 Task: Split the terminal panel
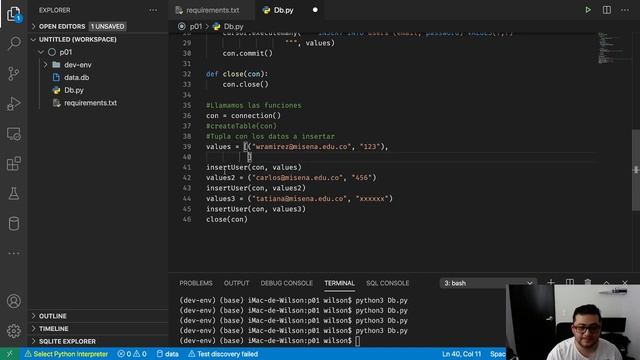pos(569,282)
